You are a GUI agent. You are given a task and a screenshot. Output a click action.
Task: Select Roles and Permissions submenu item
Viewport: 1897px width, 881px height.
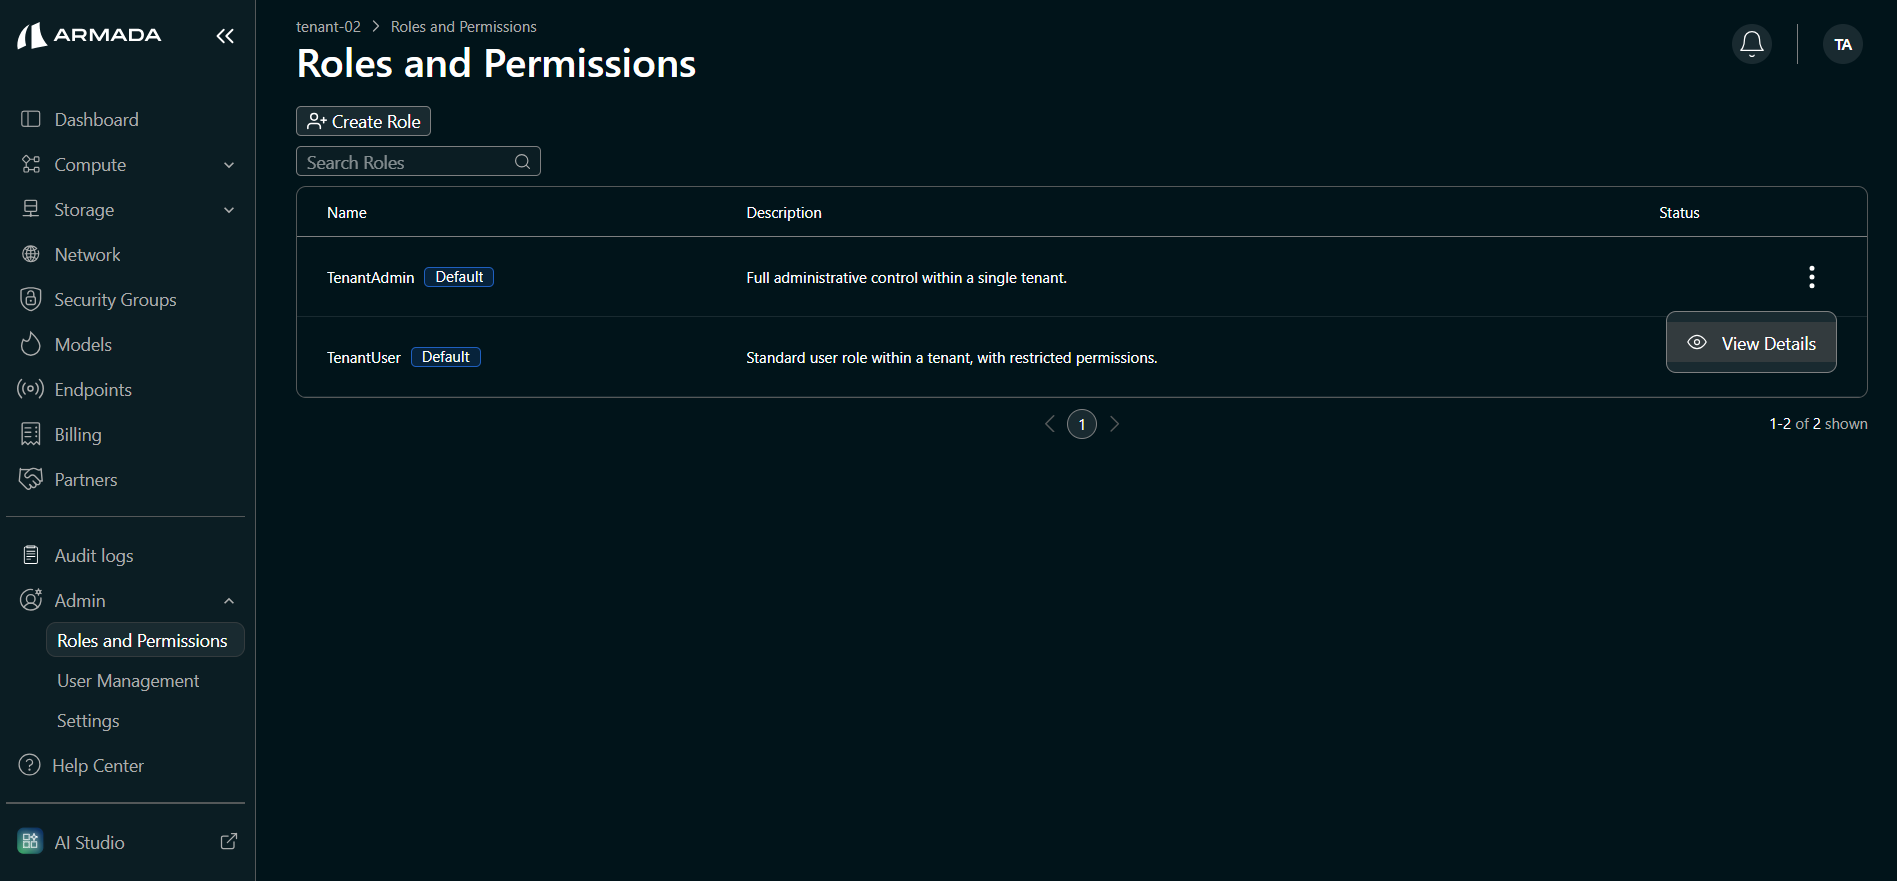tap(145, 640)
